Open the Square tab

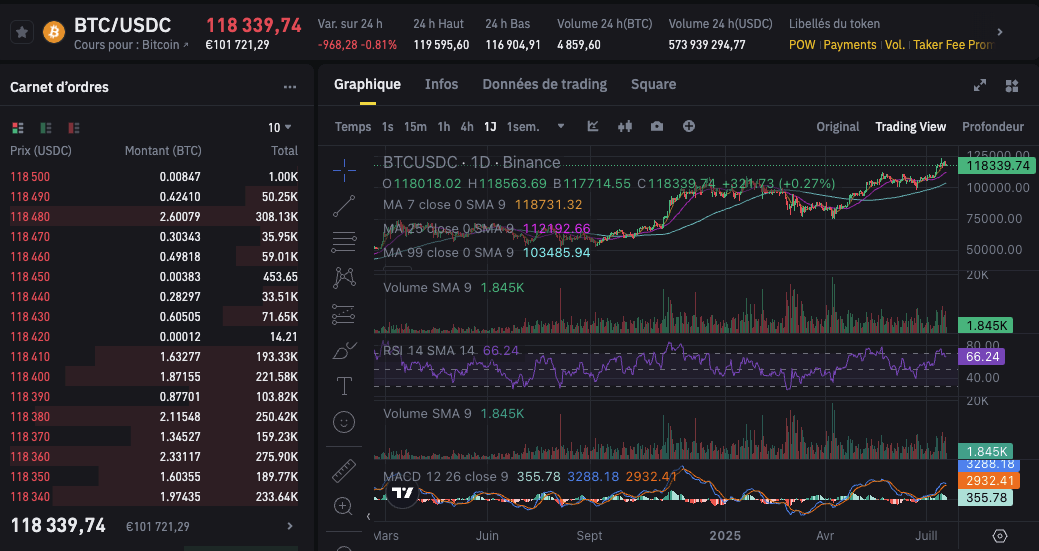653,85
